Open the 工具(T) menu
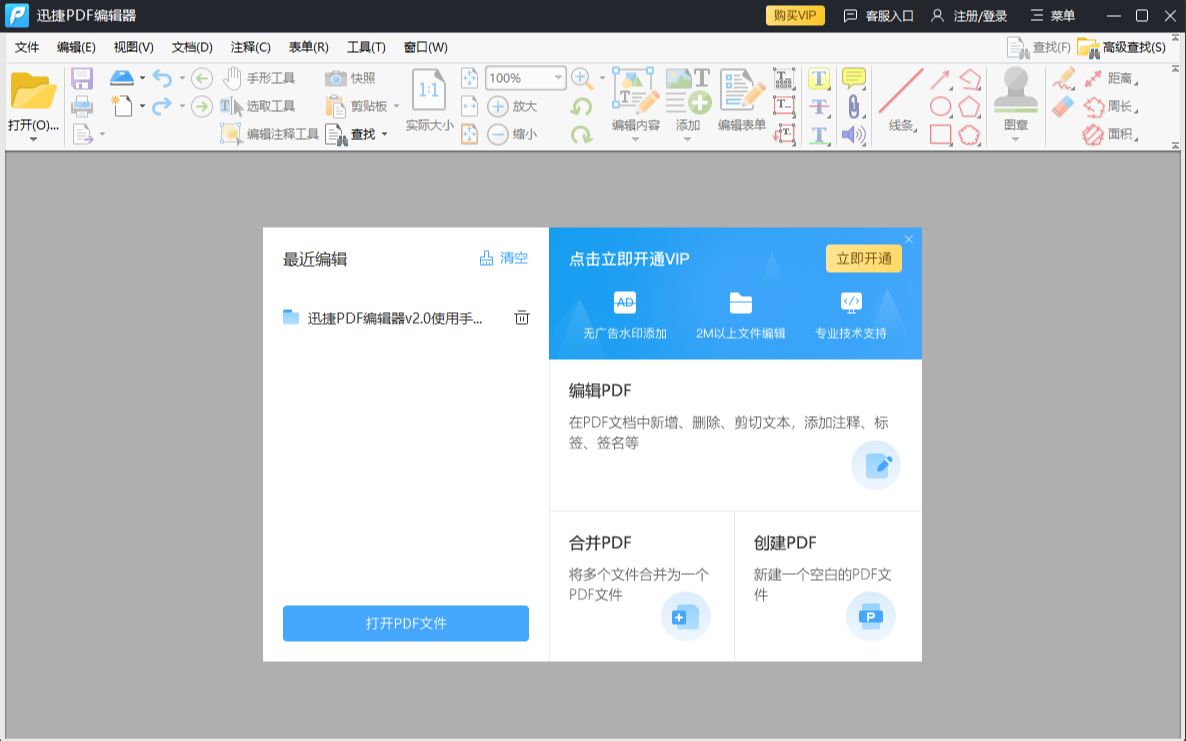Viewport: 1186px width, 741px height. coord(366,47)
